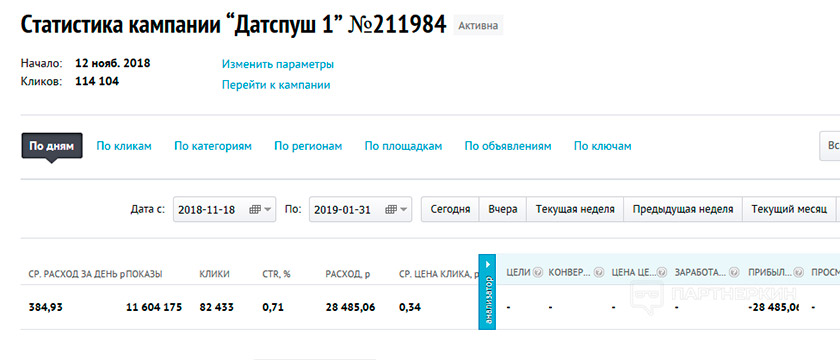Click the help icon next to ЦЕНА ЦЕ... column
Screen dimensions: 840x360
point(663,272)
